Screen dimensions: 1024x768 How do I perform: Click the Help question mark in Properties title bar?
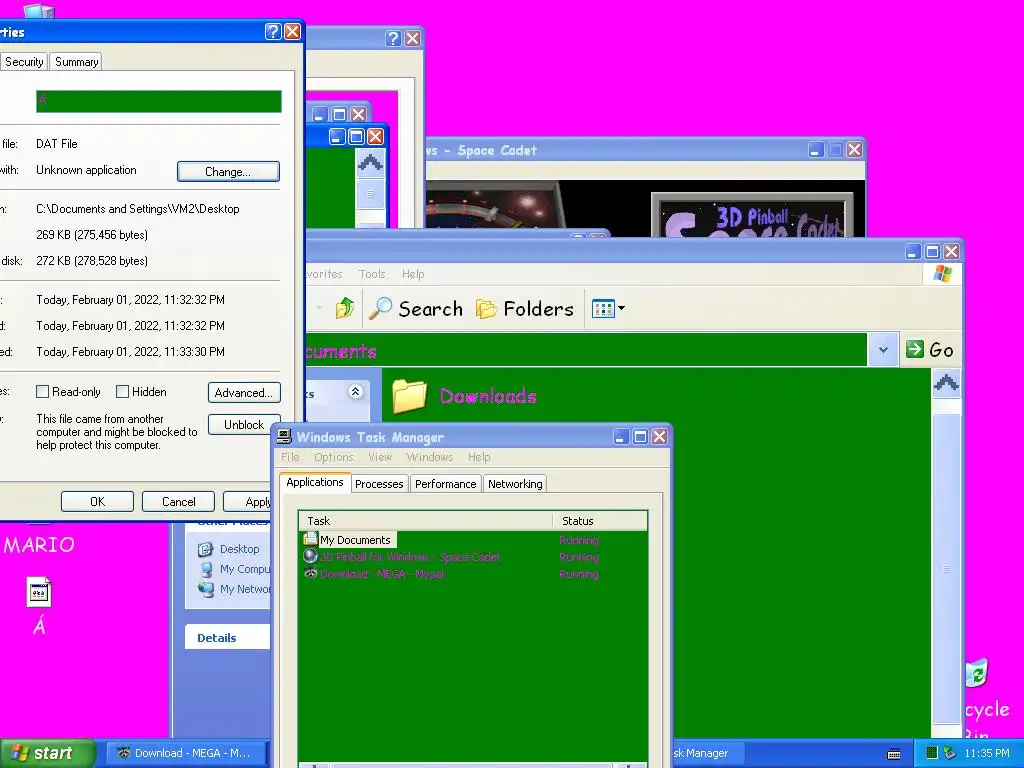[273, 31]
